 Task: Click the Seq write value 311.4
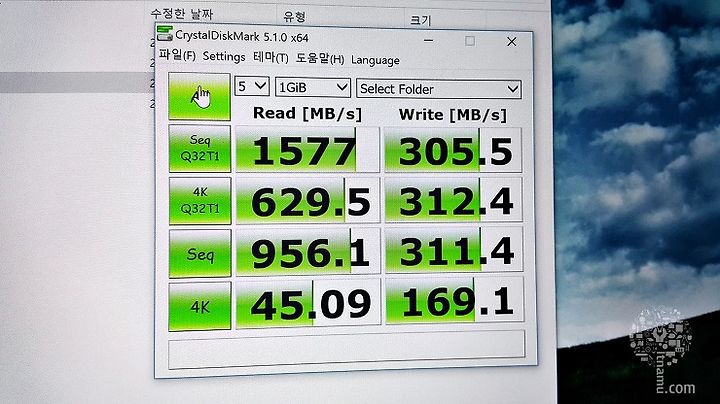tap(454, 250)
